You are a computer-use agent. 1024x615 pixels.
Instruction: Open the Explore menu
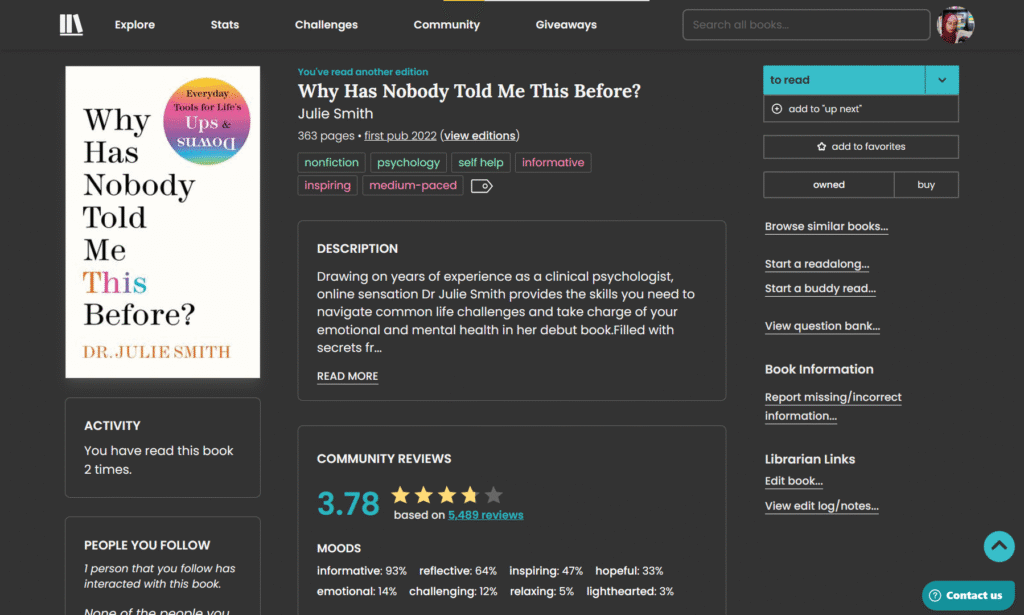[135, 25]
